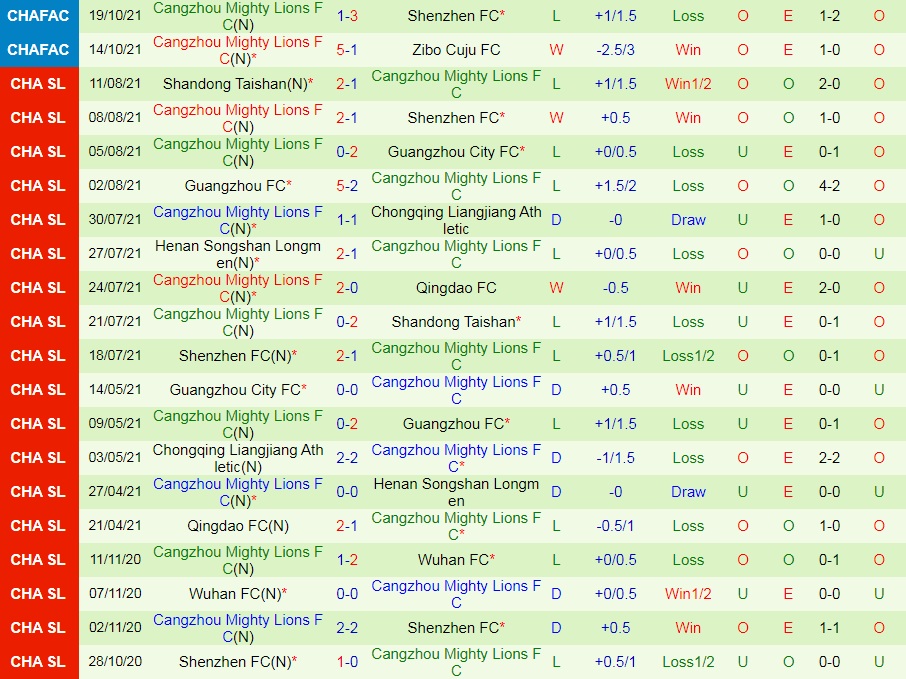The image size is (906, 679).
Task: Open Guangzhou FC on 09/05/21 row
Action: (456, 424)
